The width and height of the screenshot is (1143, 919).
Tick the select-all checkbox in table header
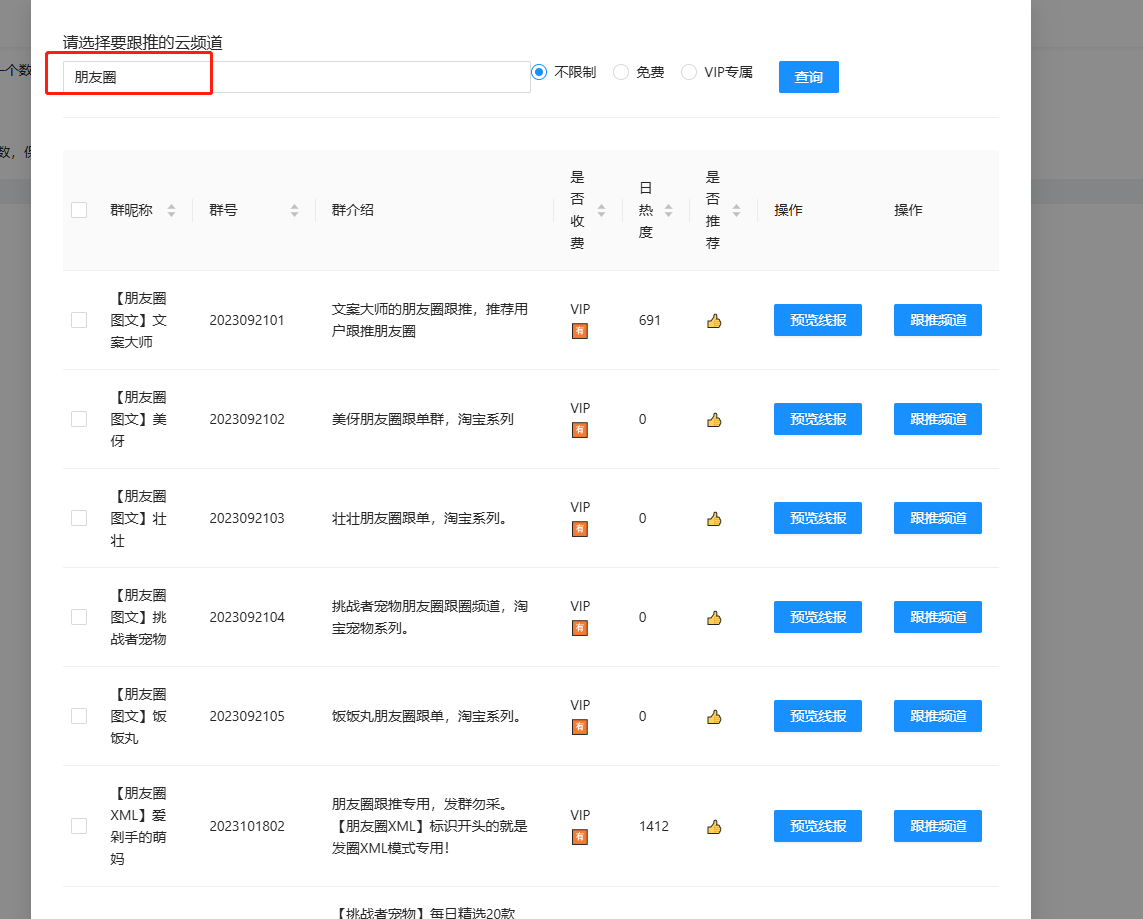pyautogui.click(x=79, y=210)
